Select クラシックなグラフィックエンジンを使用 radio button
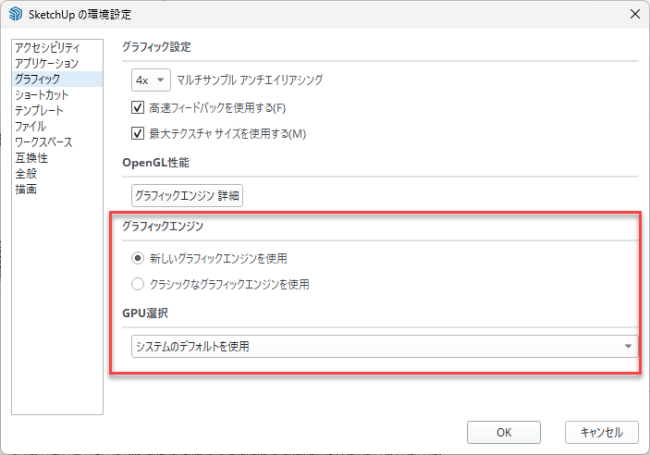This screenshot has height=455, width=650. 137,284
